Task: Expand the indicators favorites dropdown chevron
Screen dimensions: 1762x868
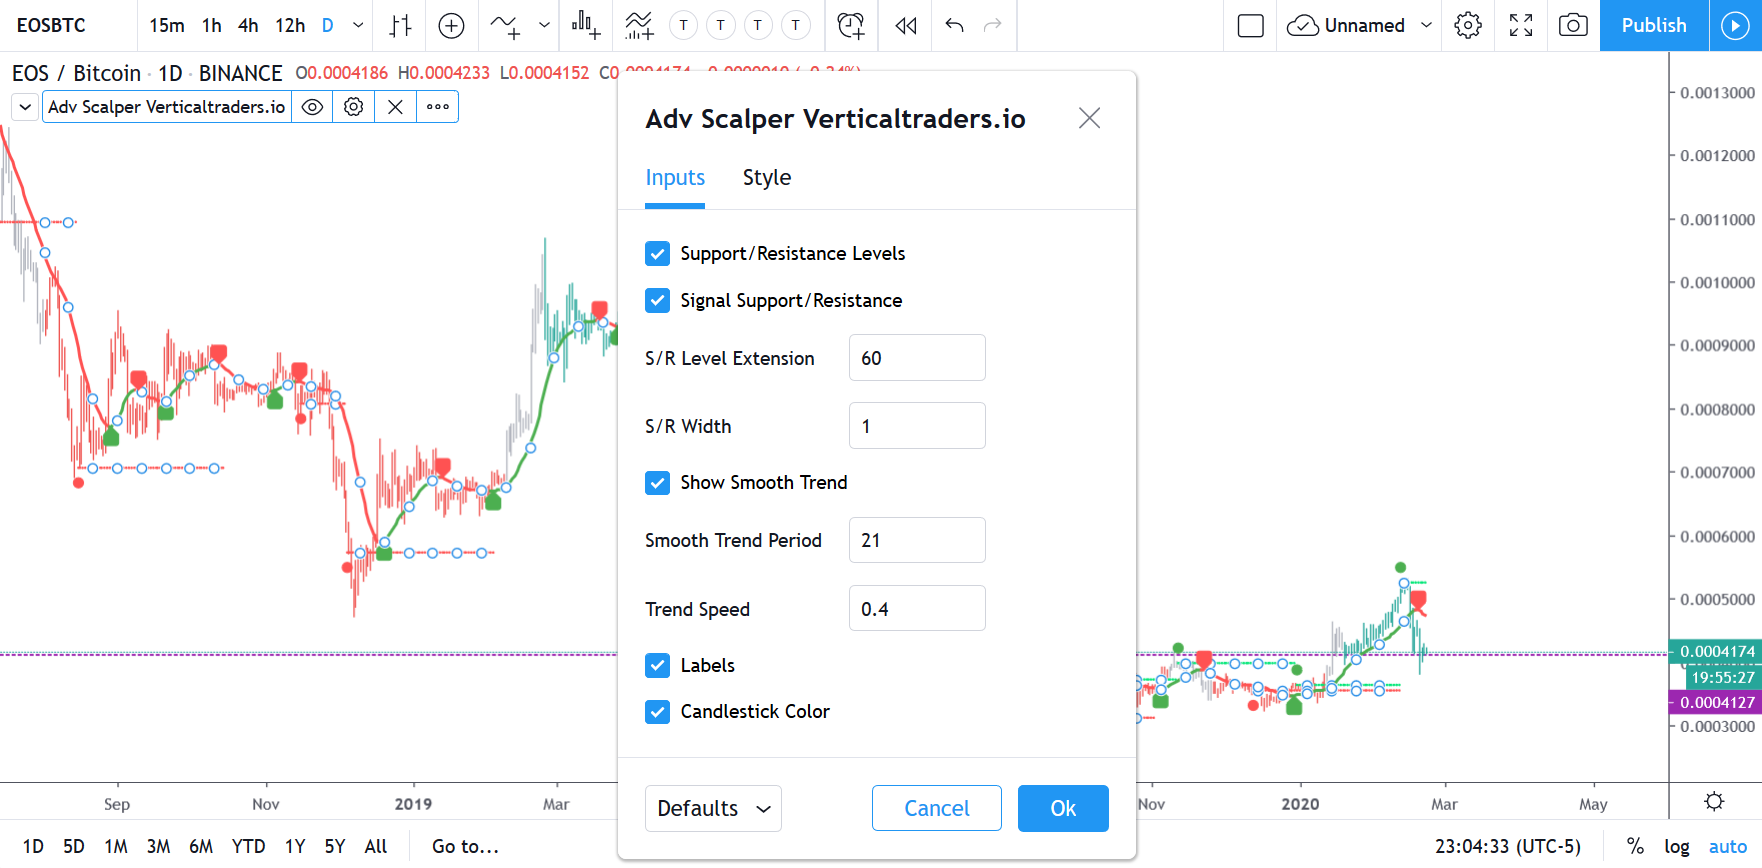Action: (x=544, y=26)
